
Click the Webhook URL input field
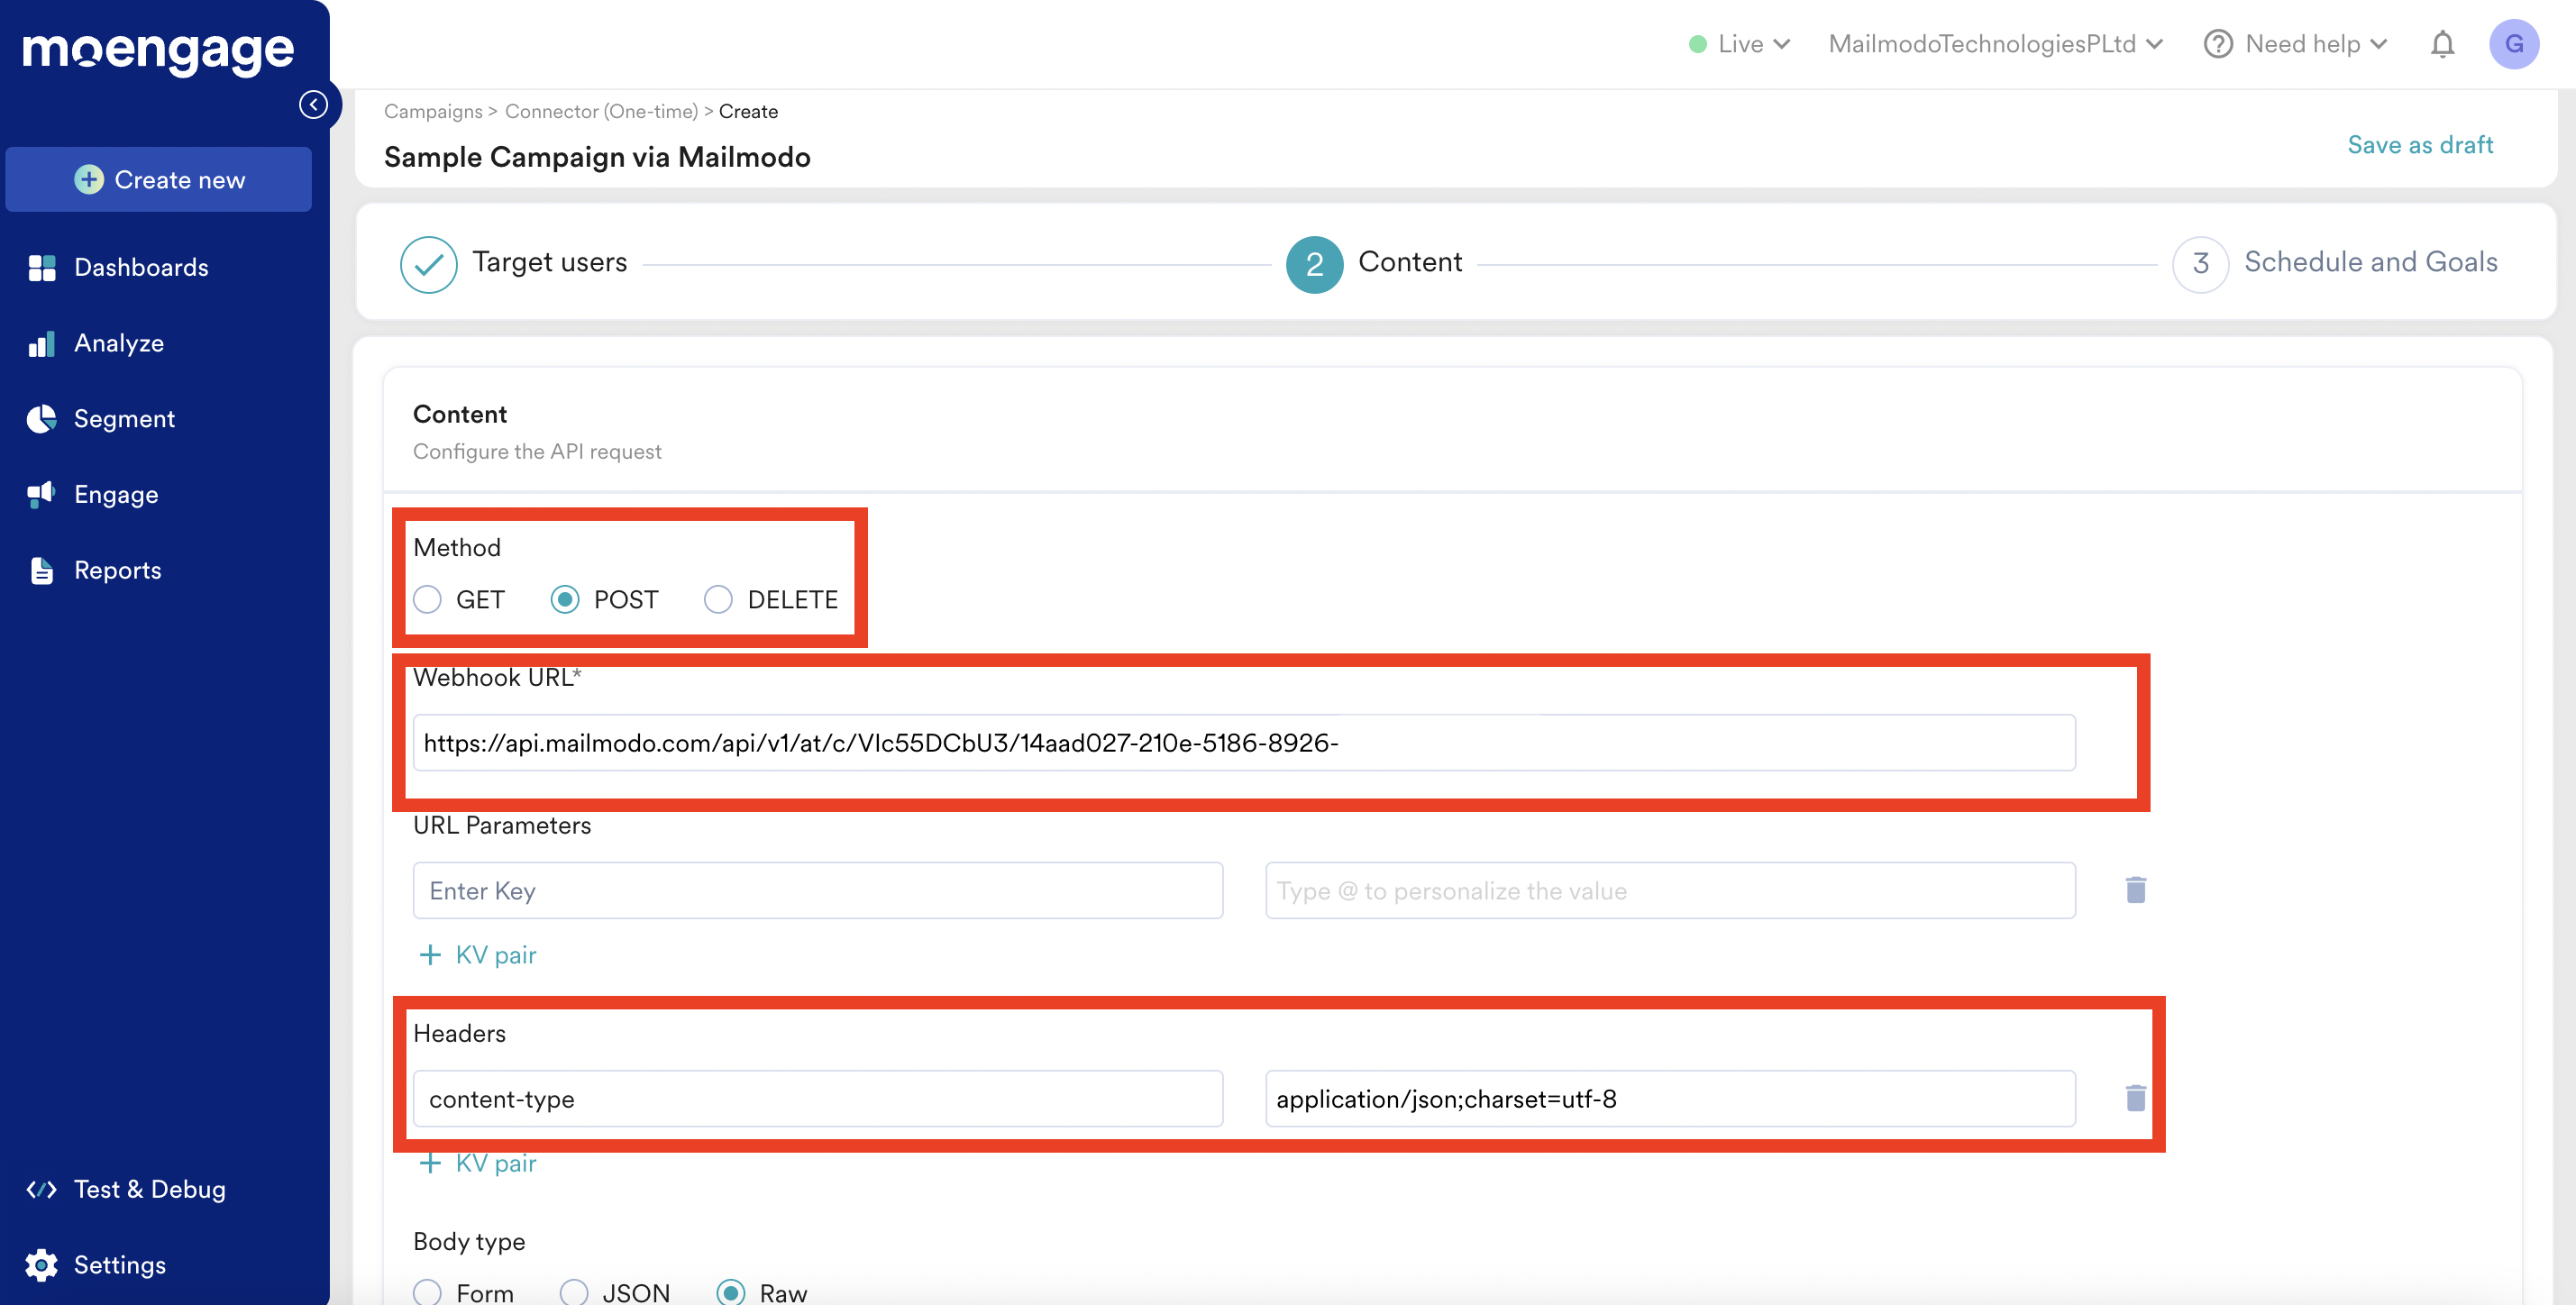click(1244, 742)
